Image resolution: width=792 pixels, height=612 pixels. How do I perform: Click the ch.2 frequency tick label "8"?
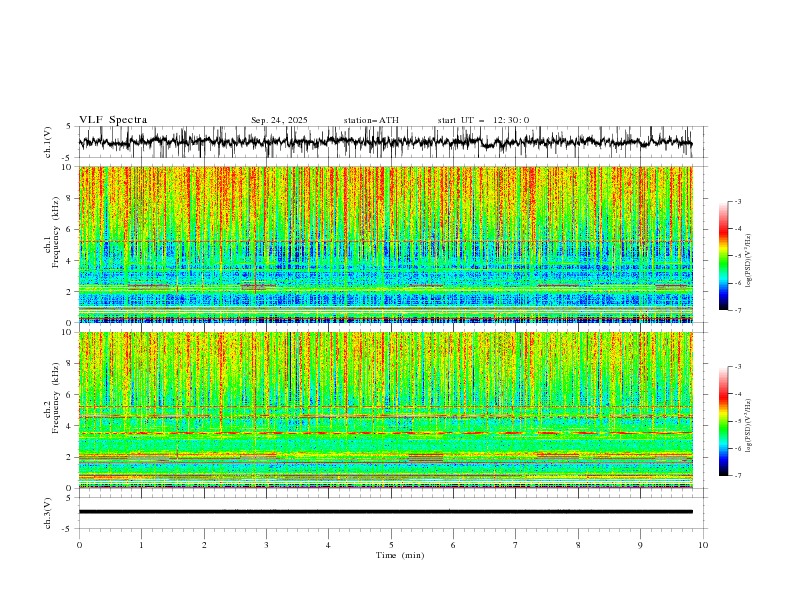[70, 364]
